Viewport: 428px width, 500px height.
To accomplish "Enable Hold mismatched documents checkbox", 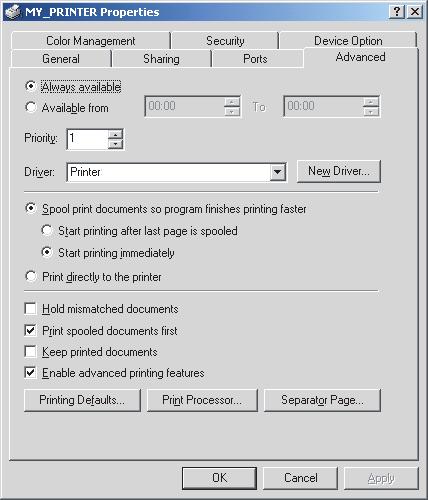I will pyautogui.click(x=30, y=309).
